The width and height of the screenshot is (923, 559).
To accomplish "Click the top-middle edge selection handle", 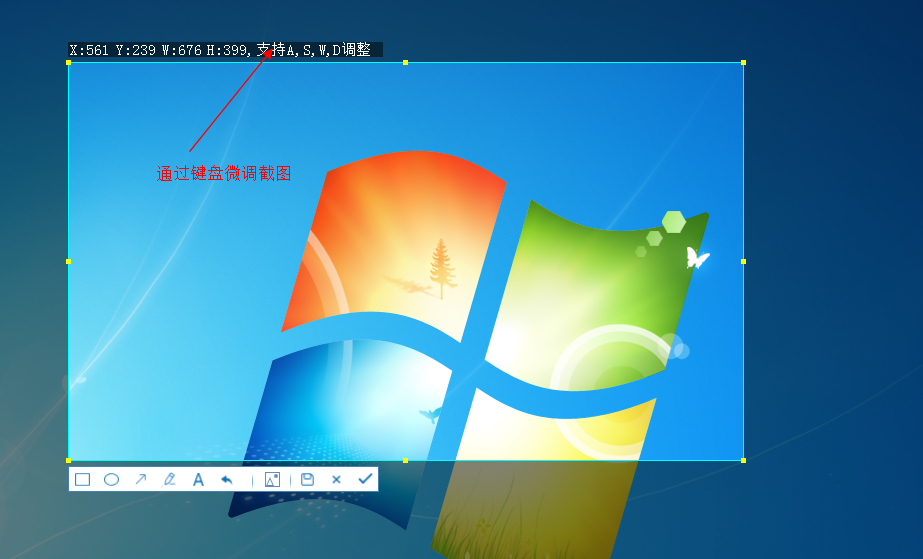I will click(405, 62).
